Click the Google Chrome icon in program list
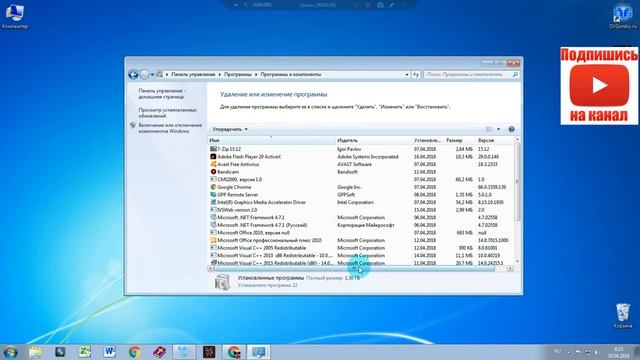 pos(213,187)
